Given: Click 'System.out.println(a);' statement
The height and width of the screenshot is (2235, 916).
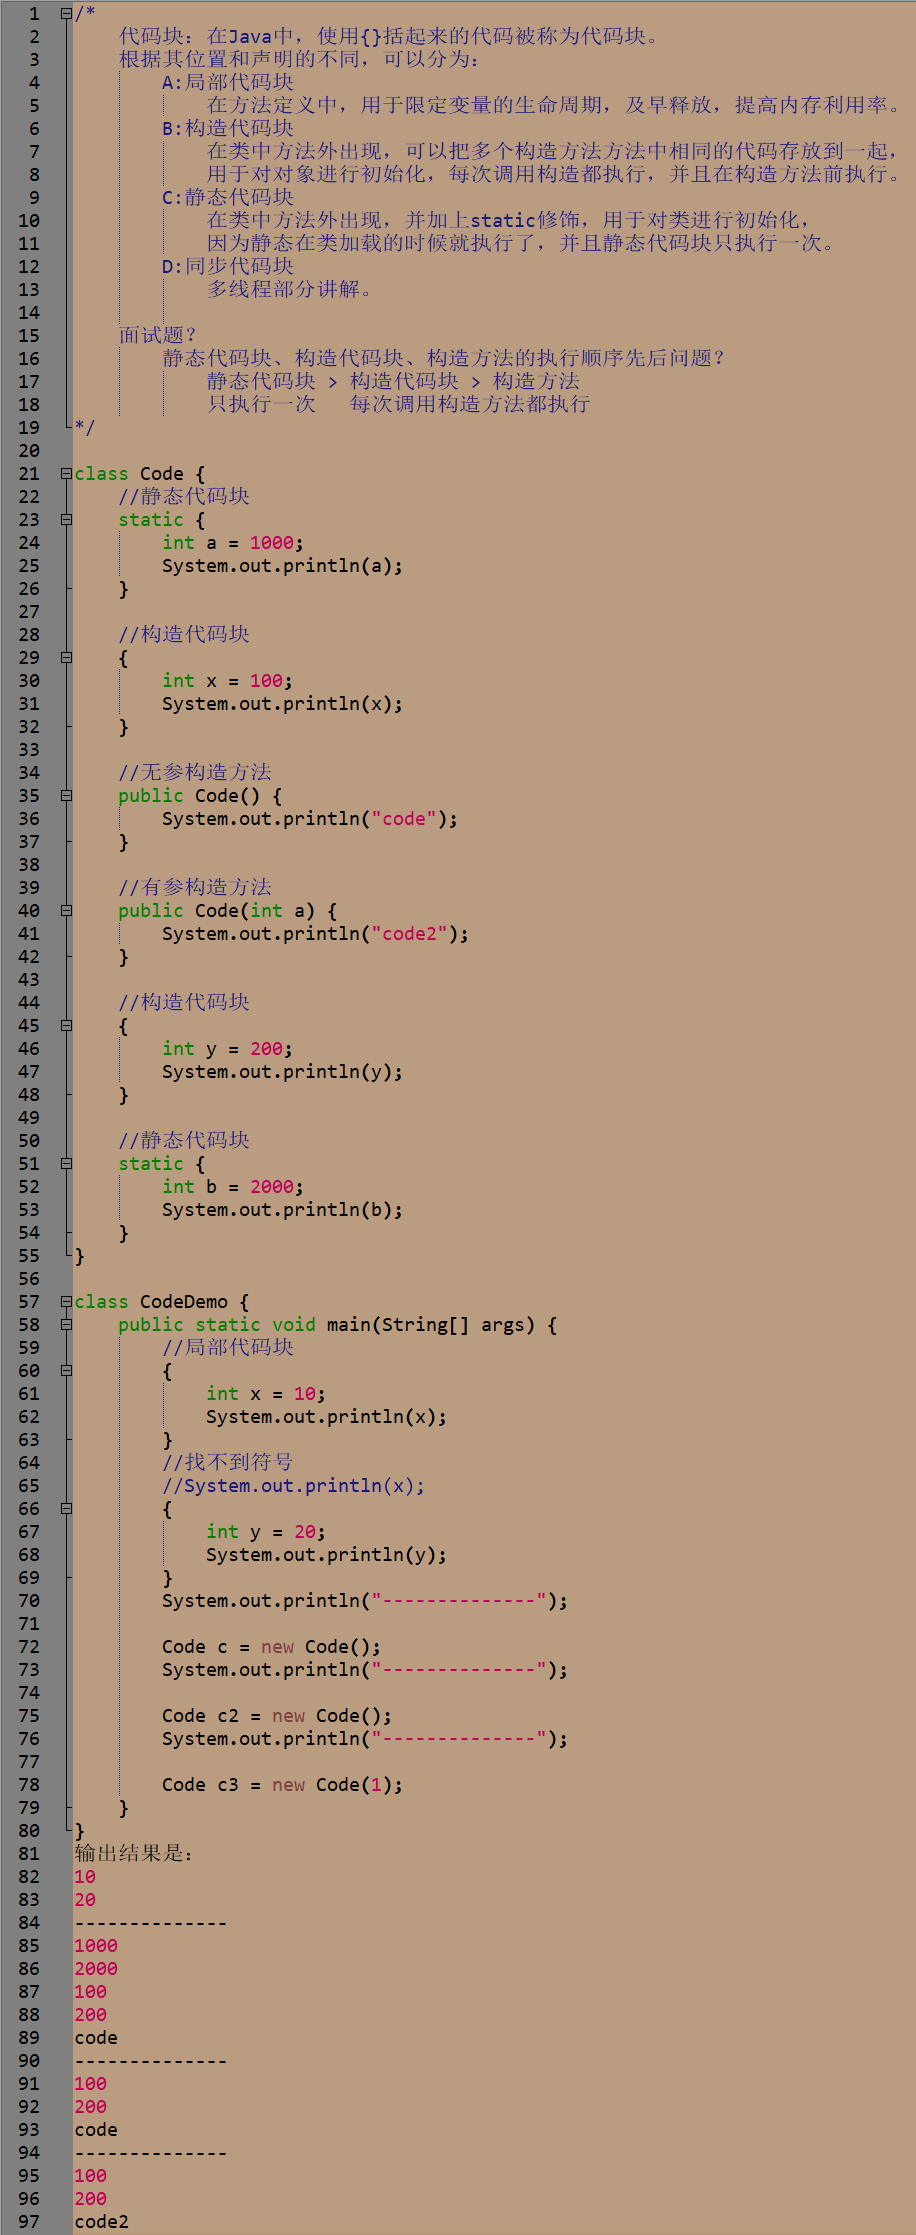Looking at the screenshot, I should pos(283,566).
